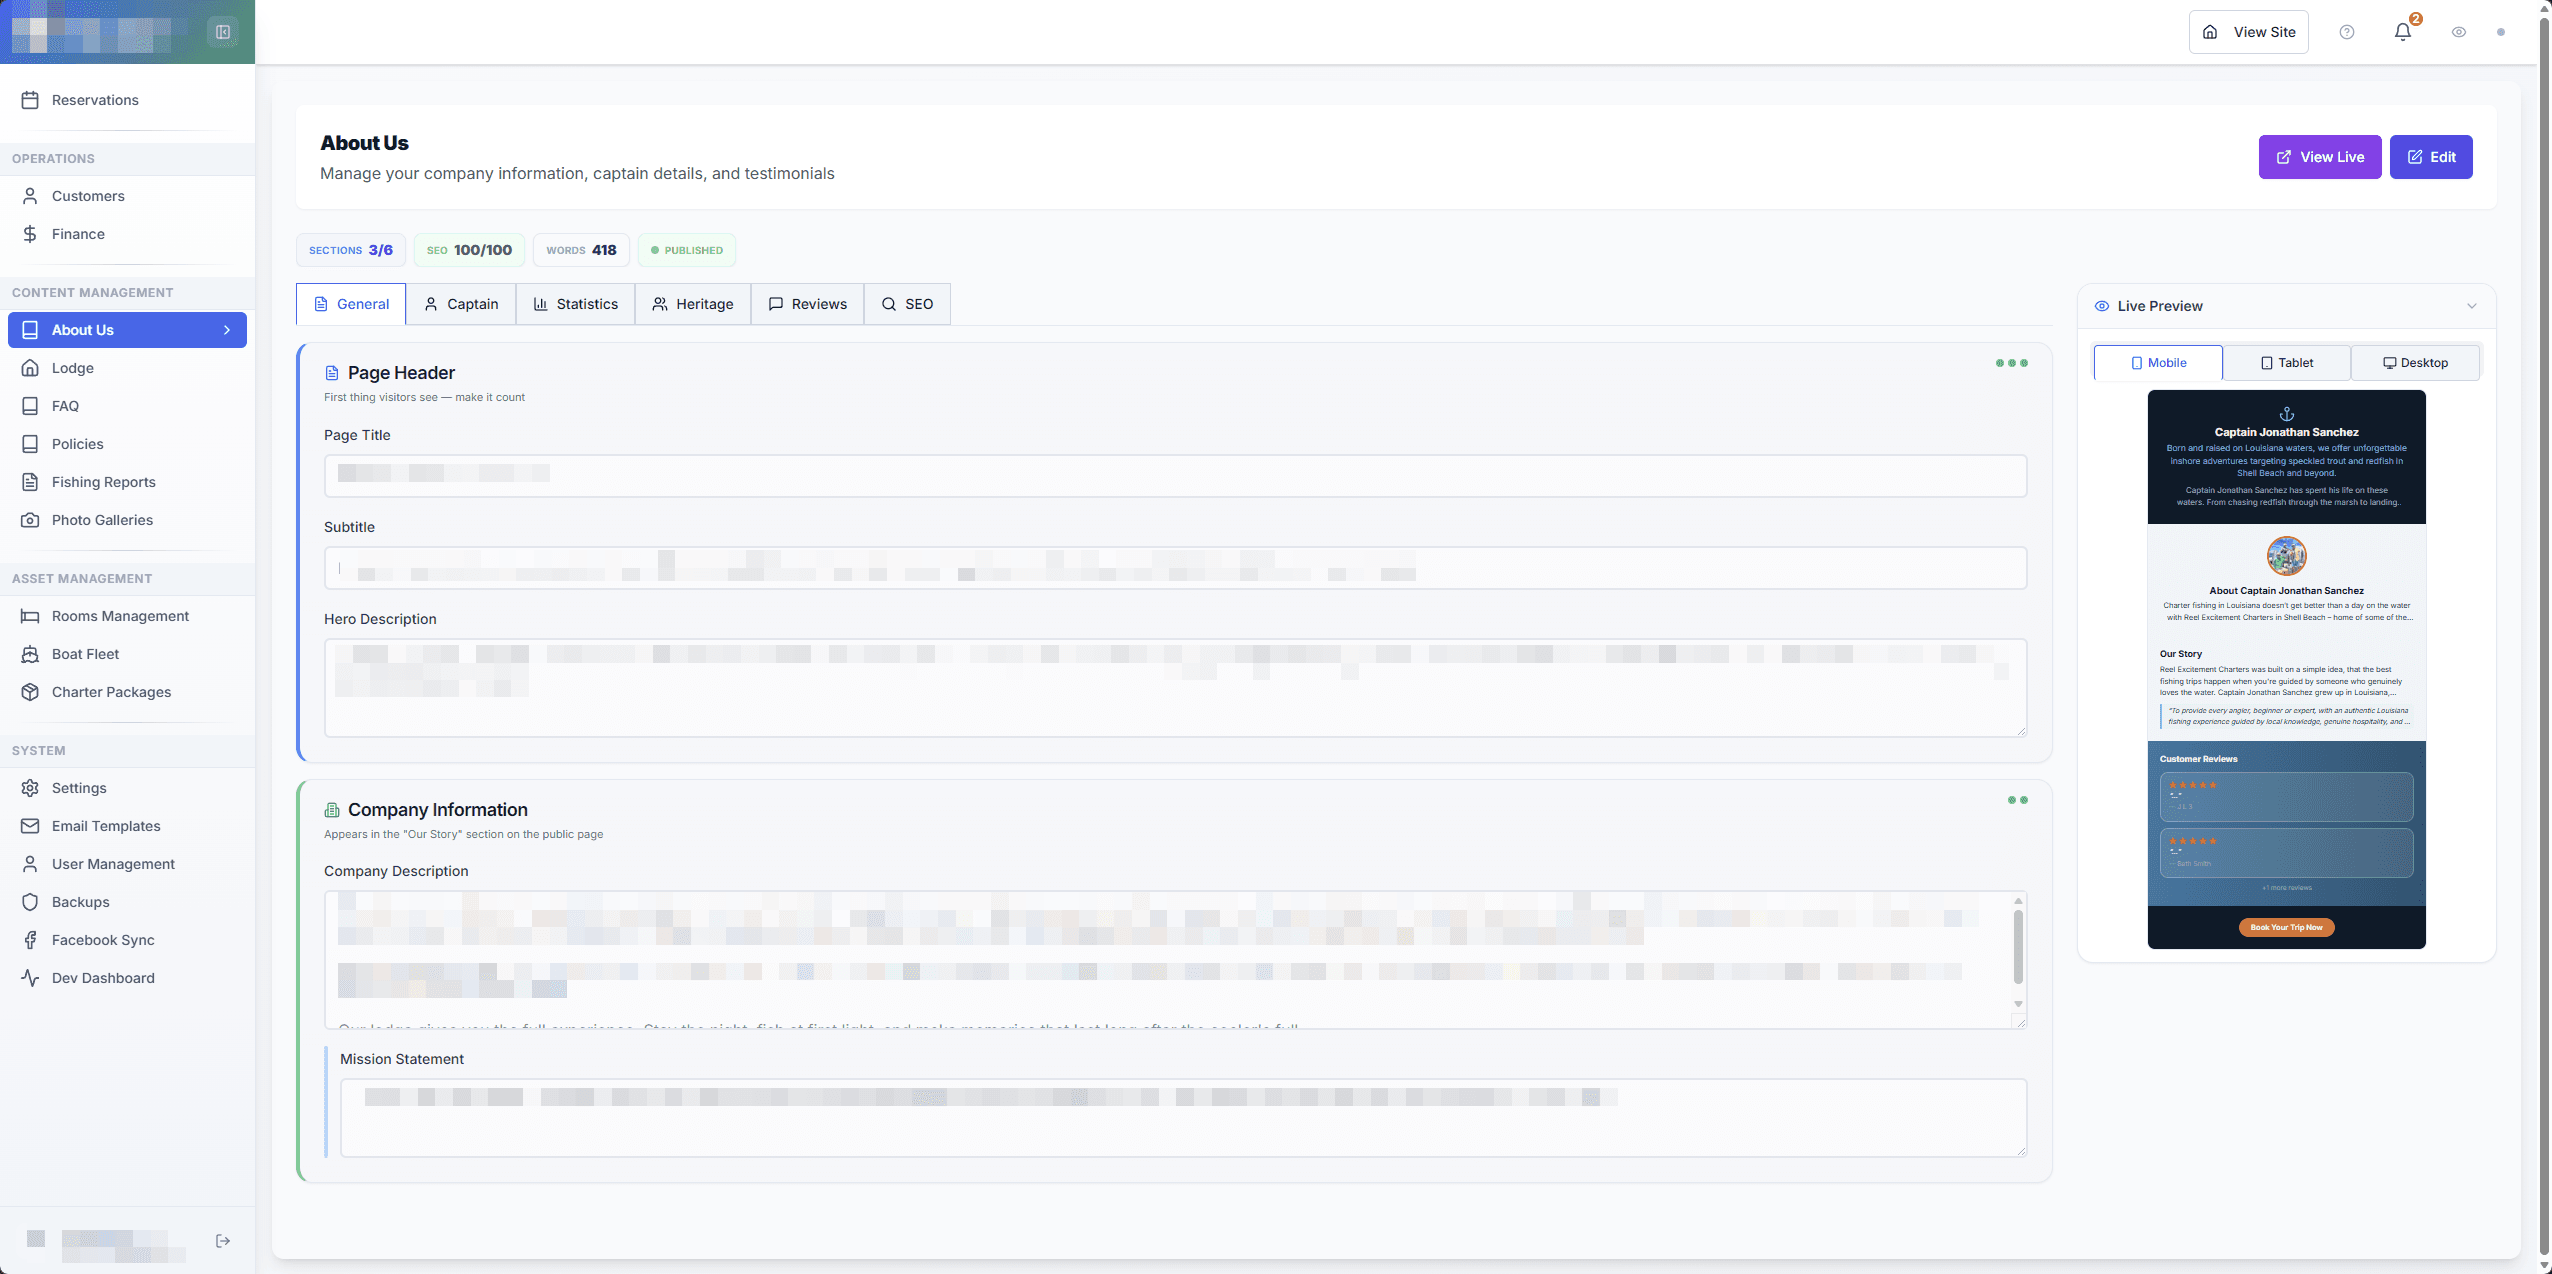Select the Customers icon in sidebar
Image resolution: width=2552 pixels, height=1274 pixels.
pyautogui.click(x=30, y=195)
